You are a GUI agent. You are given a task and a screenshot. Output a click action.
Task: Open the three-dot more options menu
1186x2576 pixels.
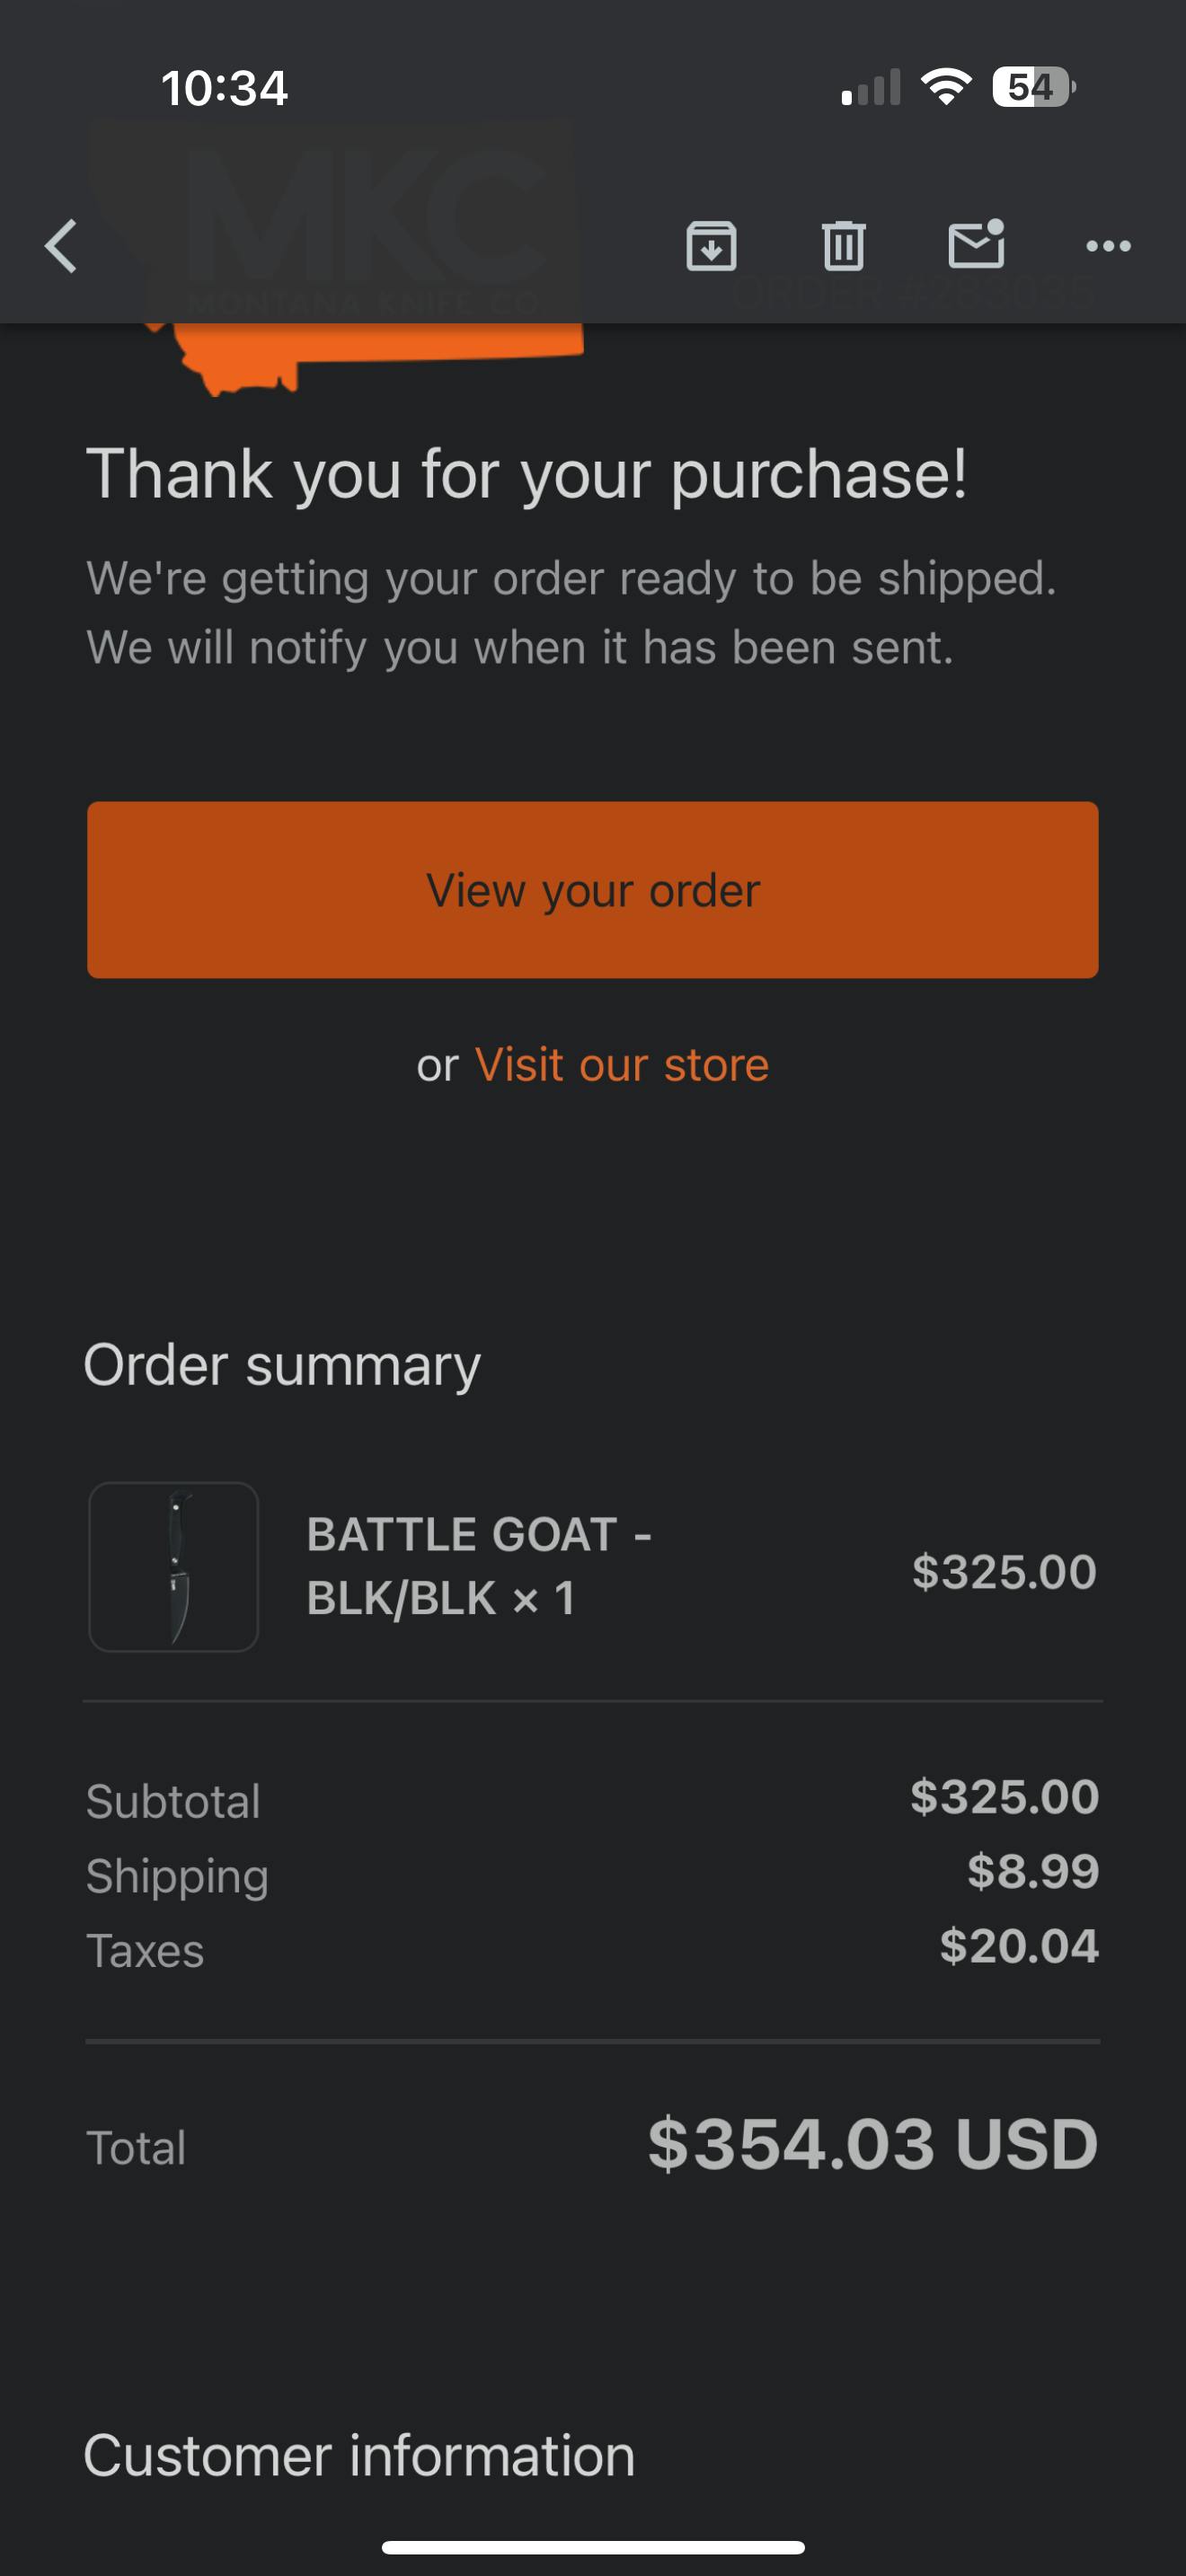pos(1108,246)
